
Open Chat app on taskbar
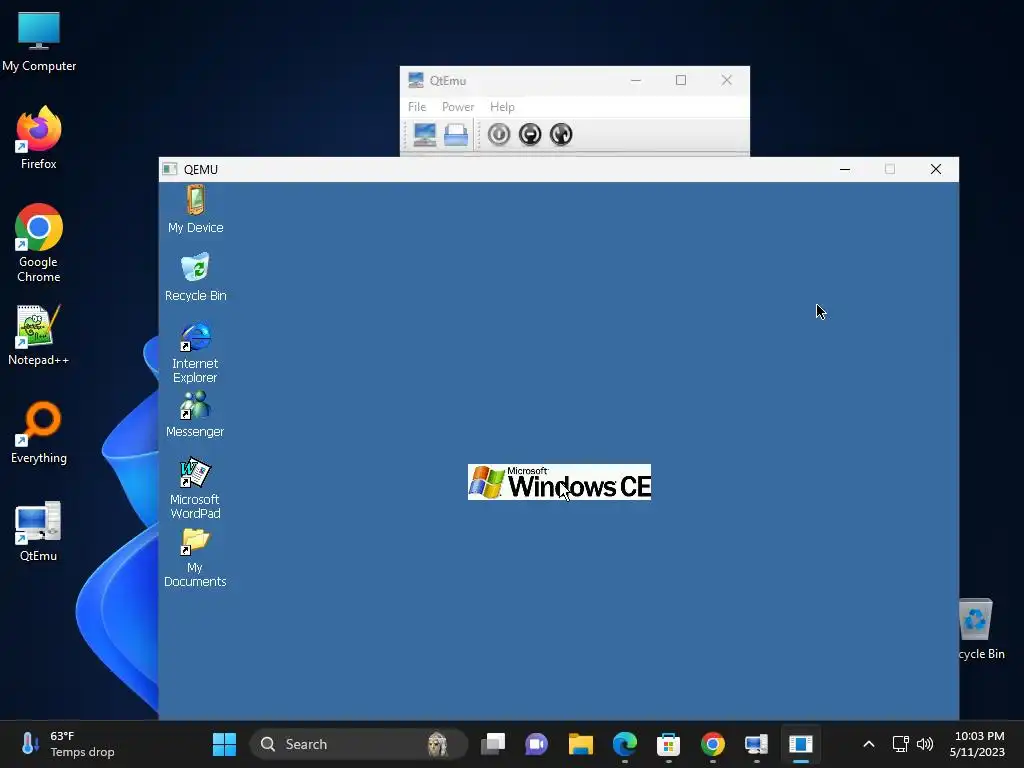(x=536, y=744)
